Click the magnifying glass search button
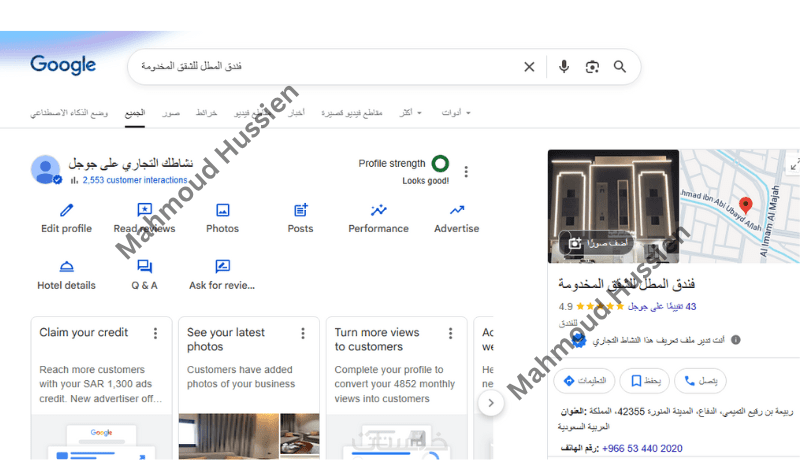 [620, 67]
